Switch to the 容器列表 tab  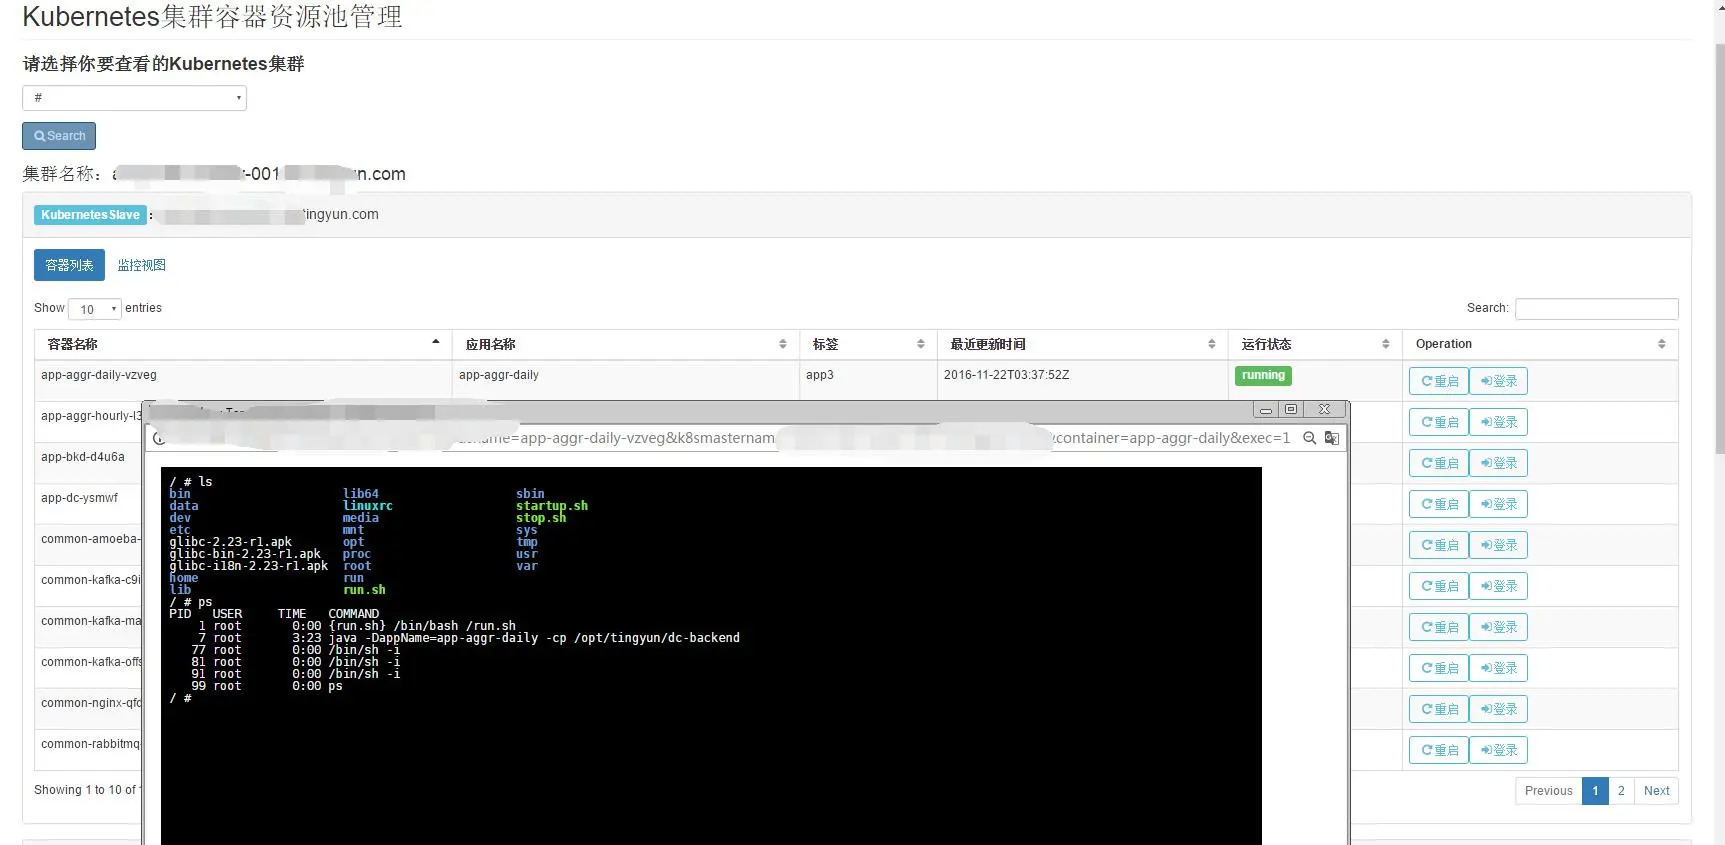[x=69, y=265]
